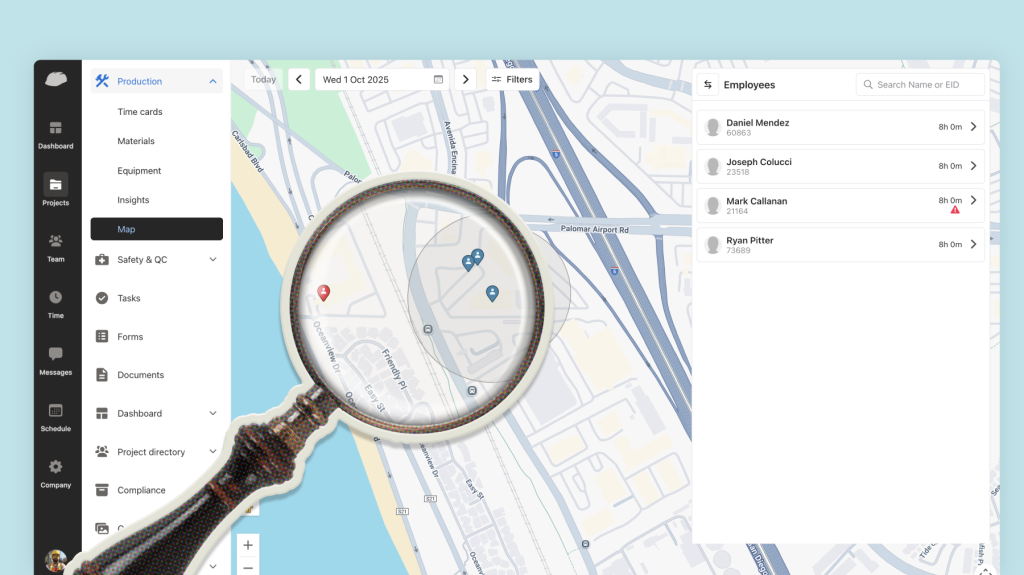Zoom in on the map with plus
The height and width of the screenshot is (575, 1024).
[248, 545]
